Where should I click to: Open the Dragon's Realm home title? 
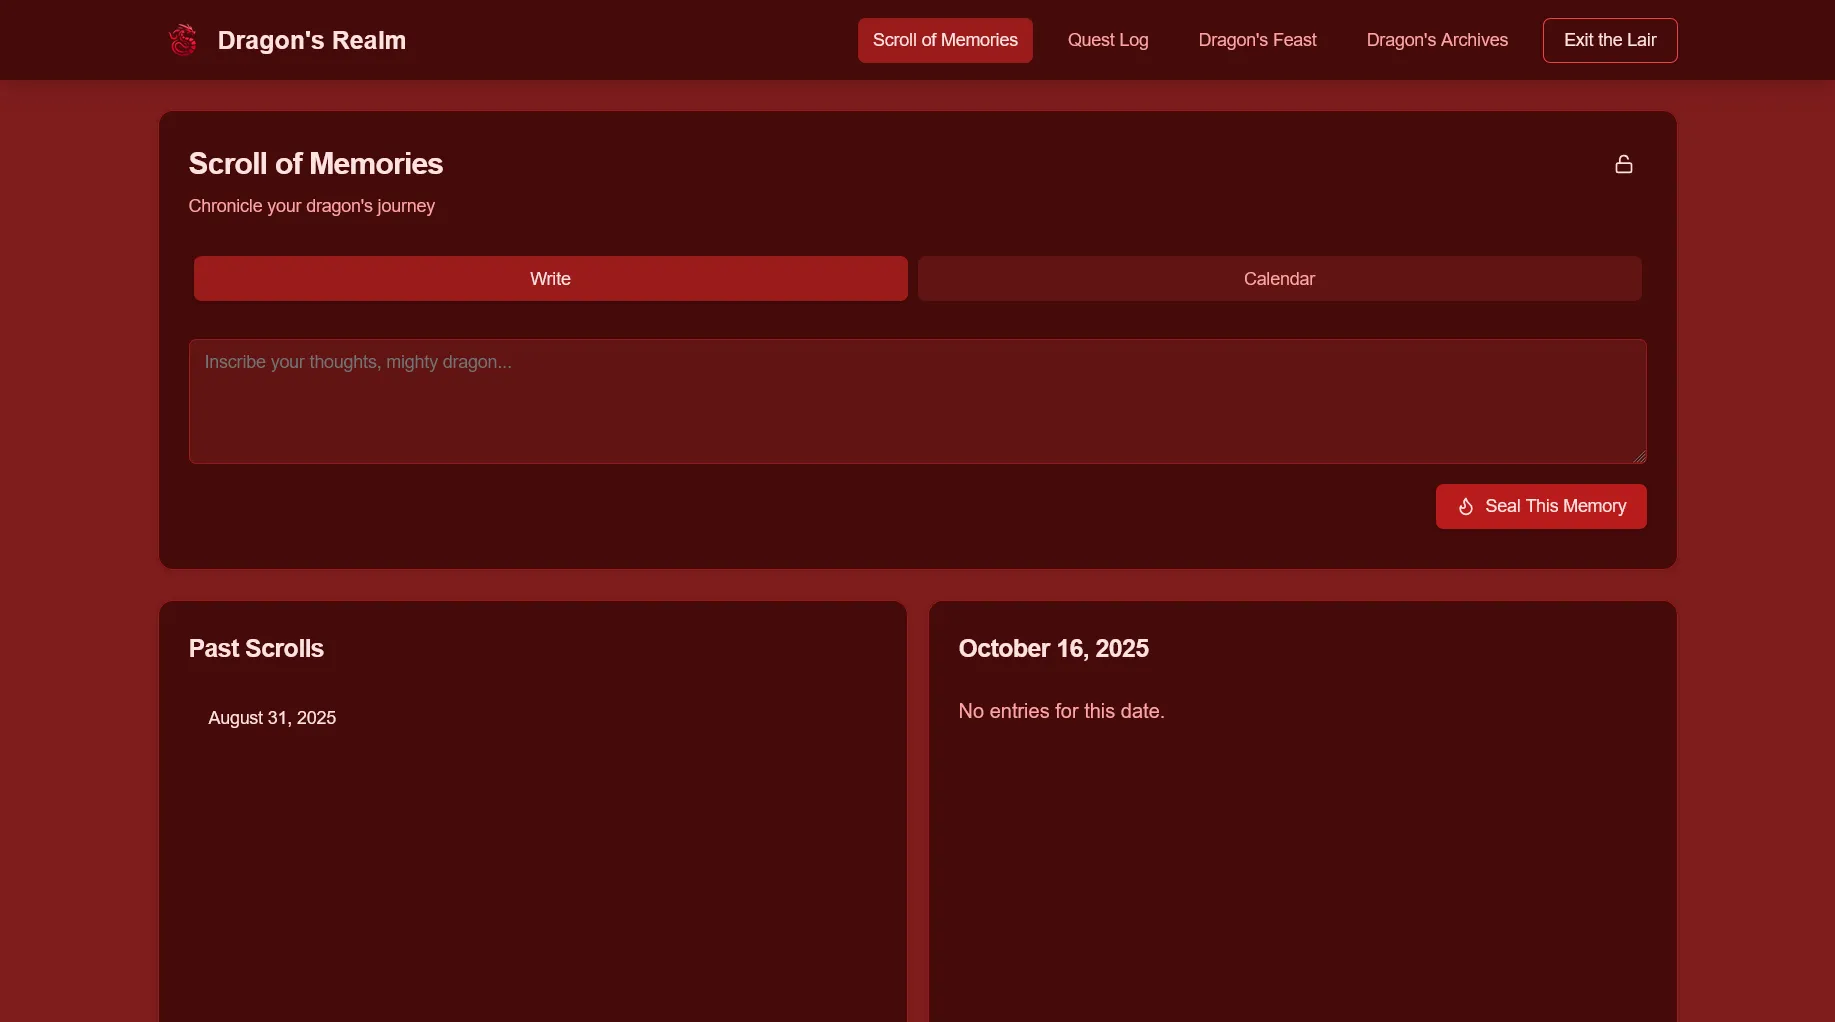coord(311,40)
